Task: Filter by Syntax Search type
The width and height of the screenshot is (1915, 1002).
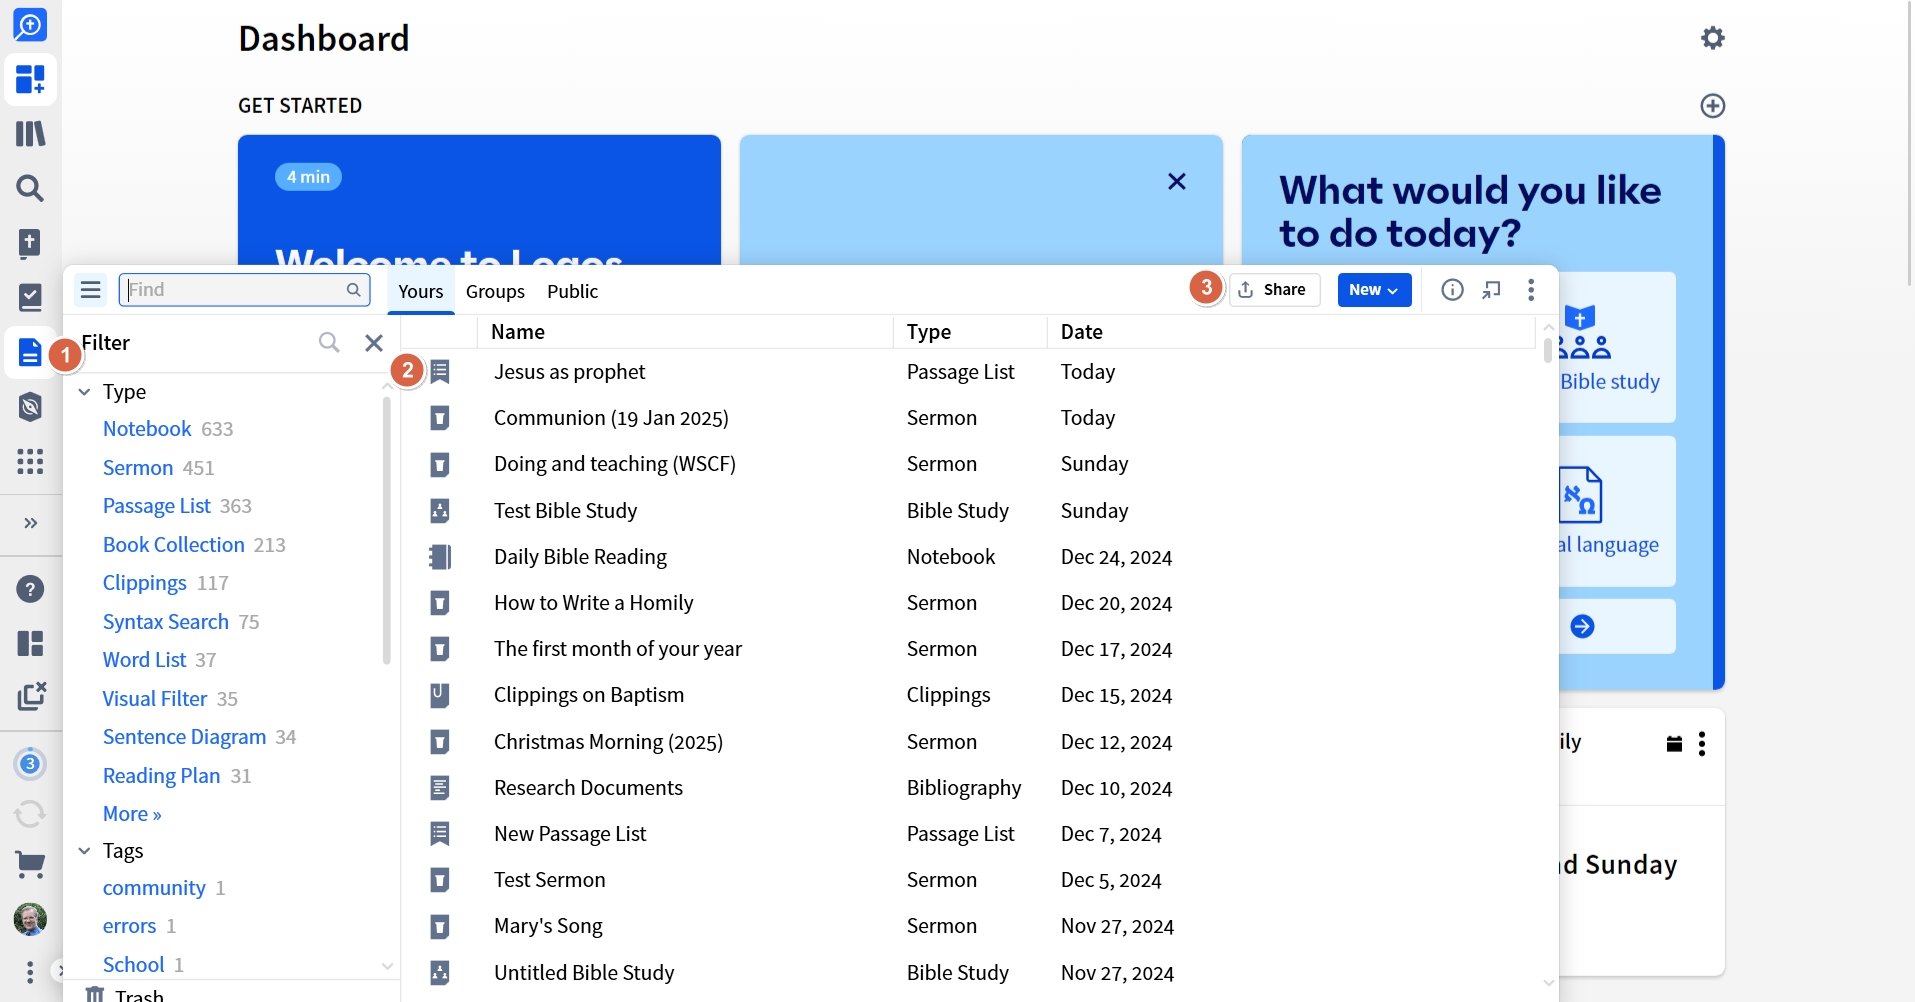Action: (166, 622)
